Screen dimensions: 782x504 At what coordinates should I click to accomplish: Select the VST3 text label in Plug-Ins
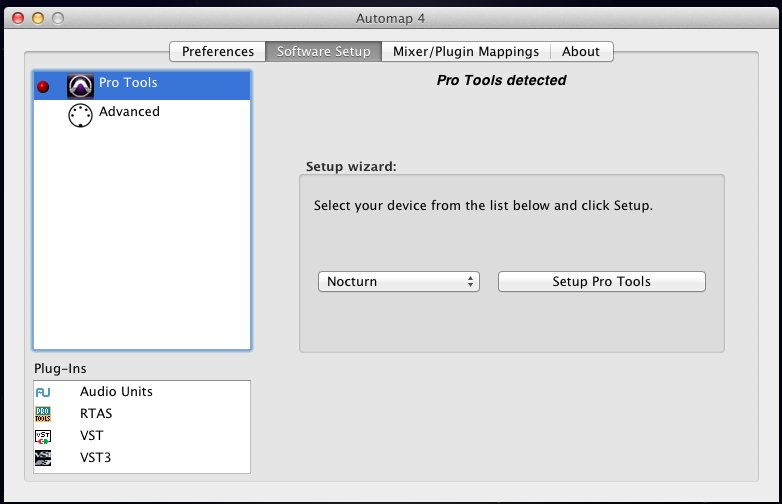coord(96,458)
